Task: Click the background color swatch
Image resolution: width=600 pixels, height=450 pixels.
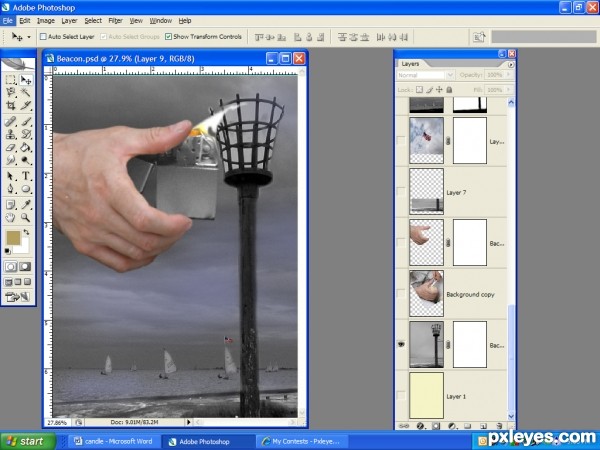Action: click(25, 248)
